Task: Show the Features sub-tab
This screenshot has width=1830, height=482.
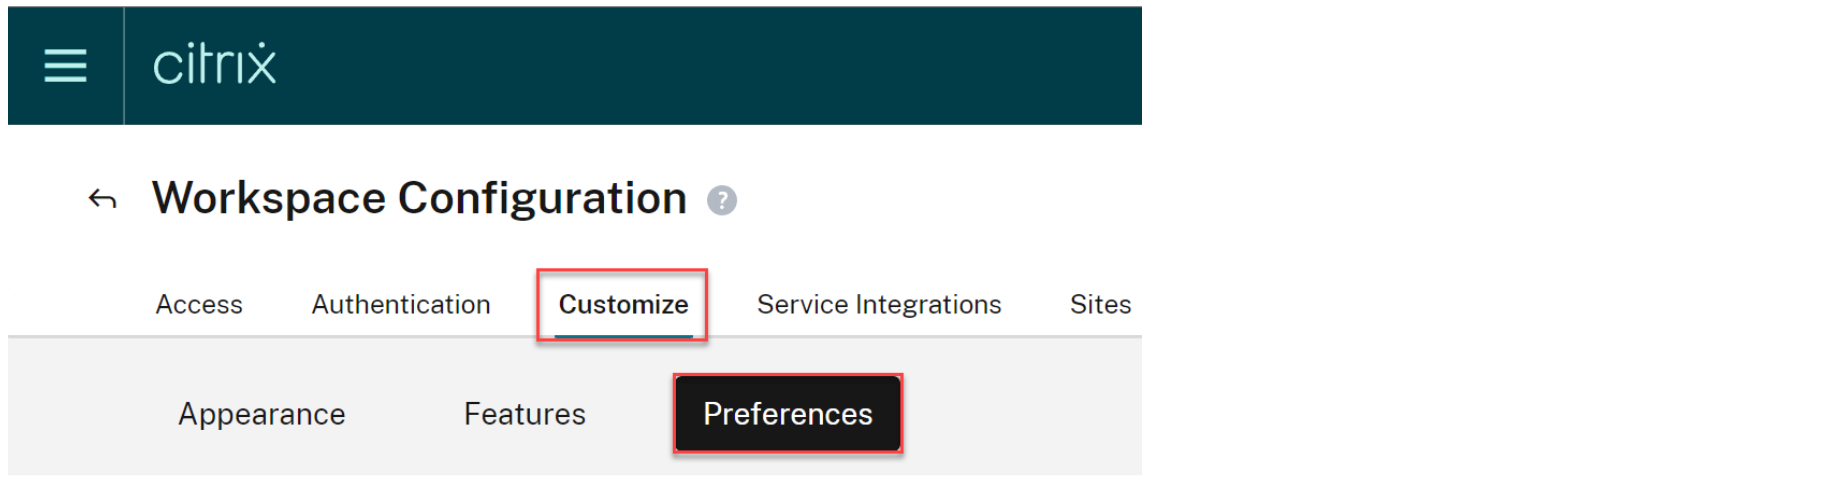Action: pos(525,414)
